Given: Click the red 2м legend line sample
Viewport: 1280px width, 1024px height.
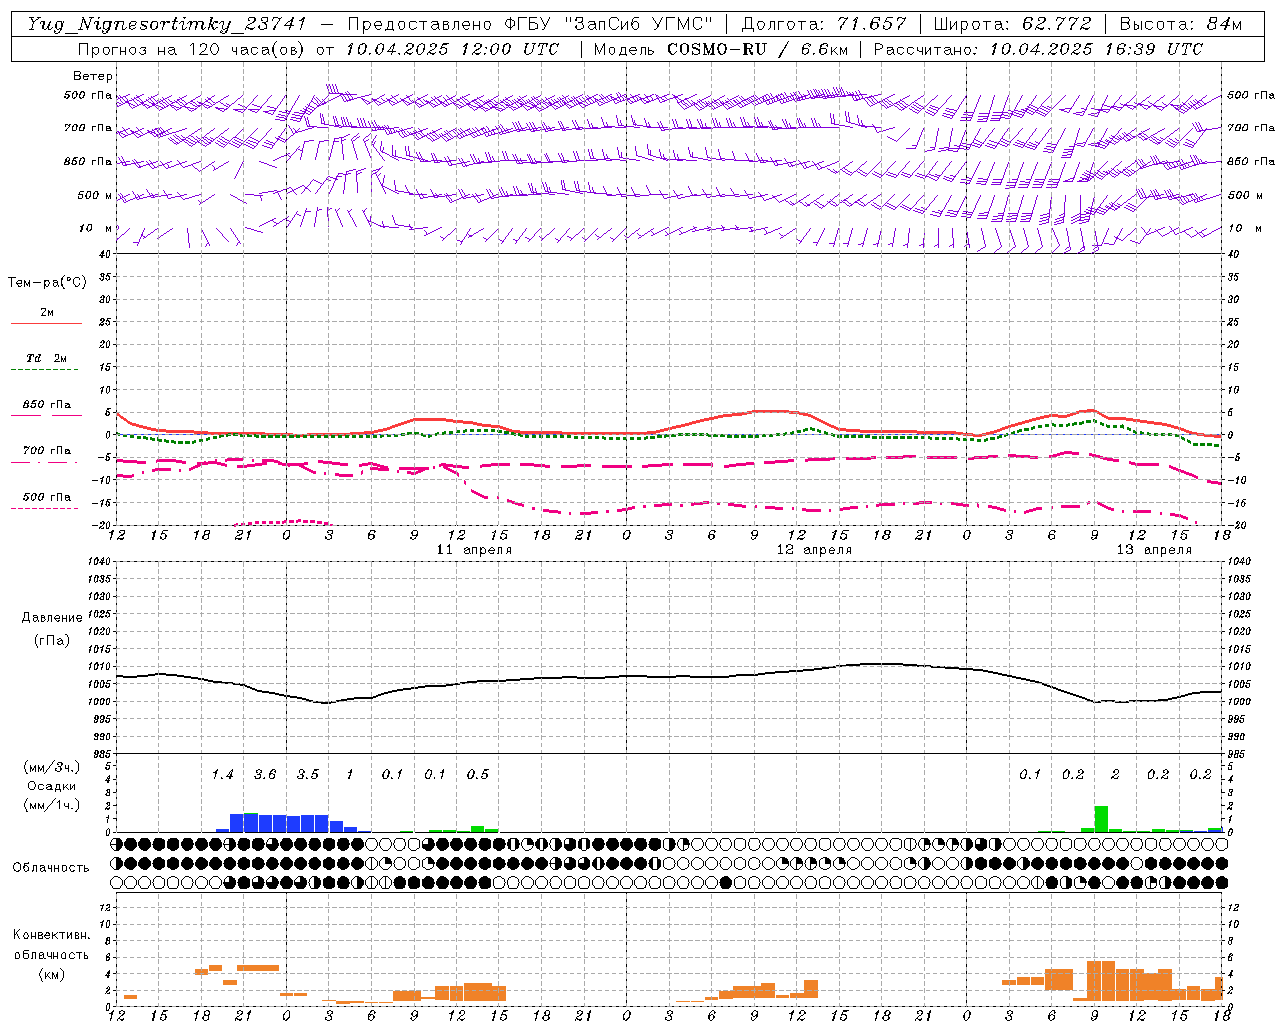Looking at the screenshot, I should click(46, 323).
